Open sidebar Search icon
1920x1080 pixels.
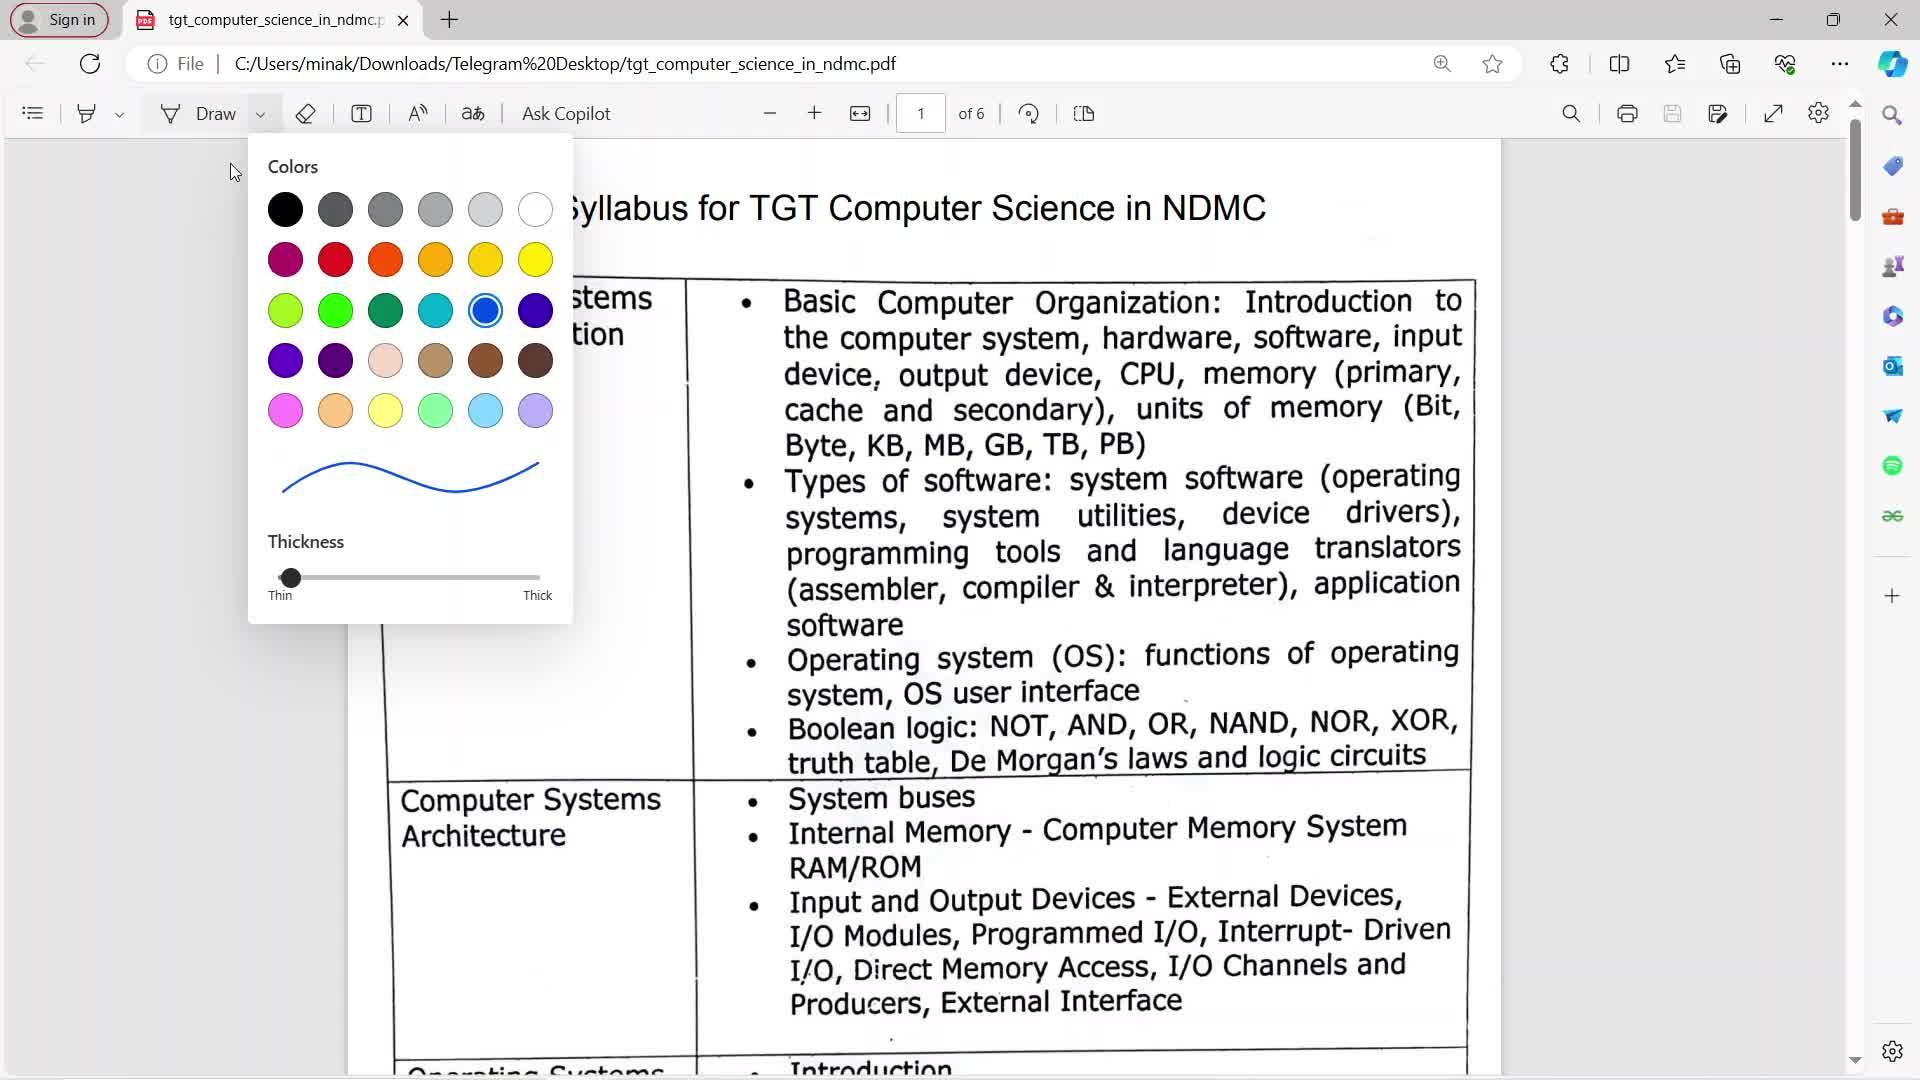1892,116
